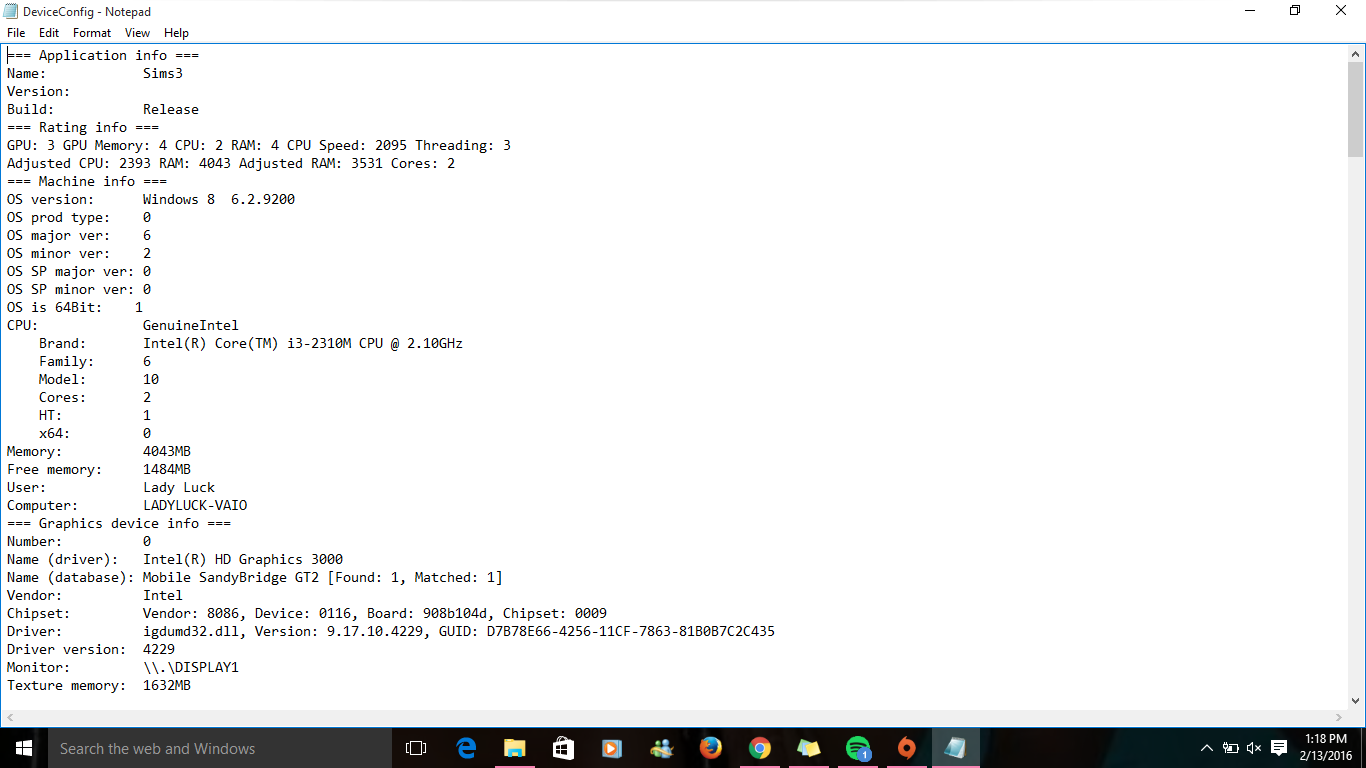Open the File menu in Notepad
The image size is (1366, 768).
click(x=16, y=33)
